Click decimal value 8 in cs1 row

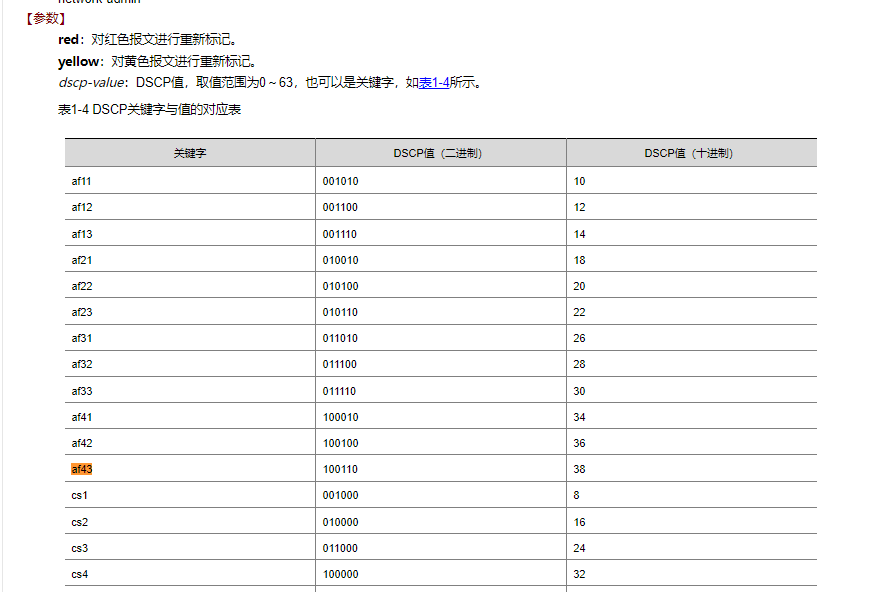pos(576,495)
